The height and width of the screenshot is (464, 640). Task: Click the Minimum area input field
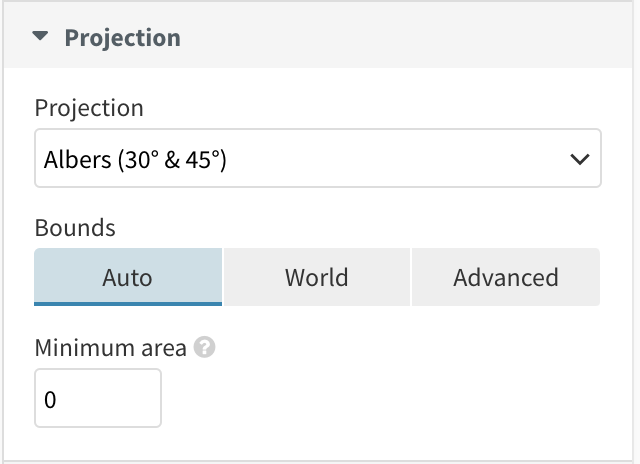tap(98, 398)
